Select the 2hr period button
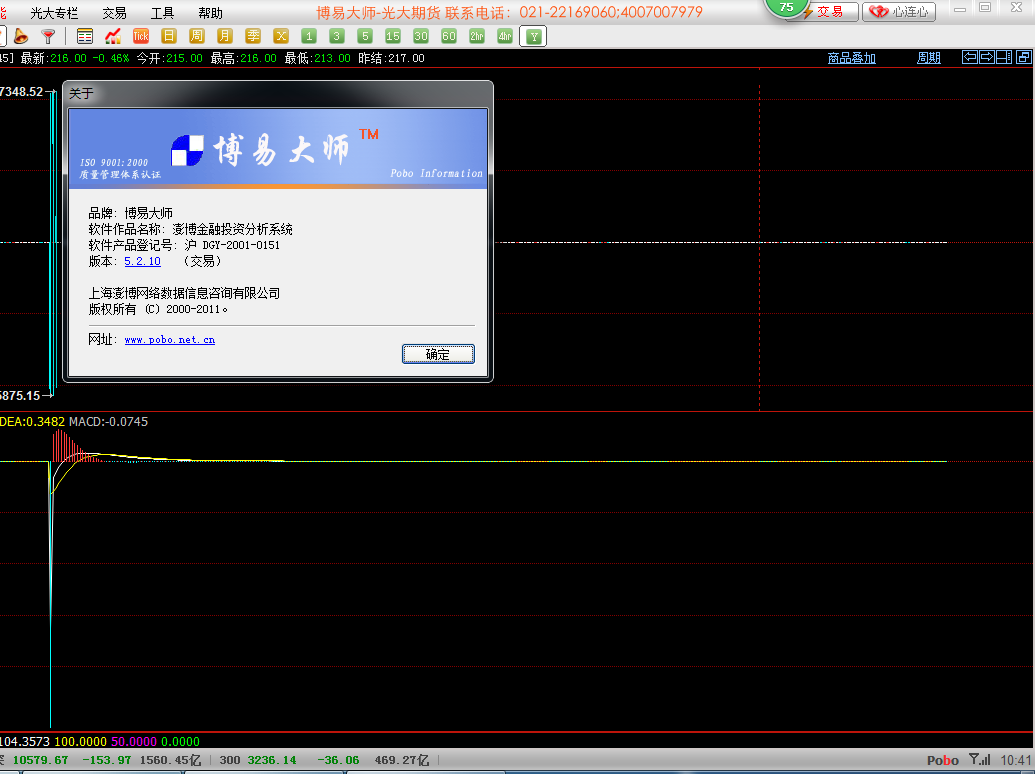Screen dimensions: 1035x774 tap(477, 36)
